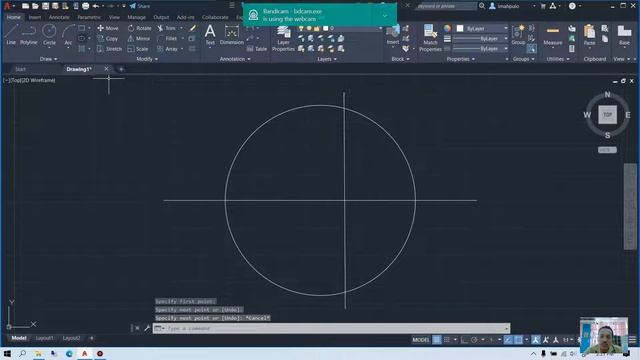Expand the Draw panel

[48, 59]
